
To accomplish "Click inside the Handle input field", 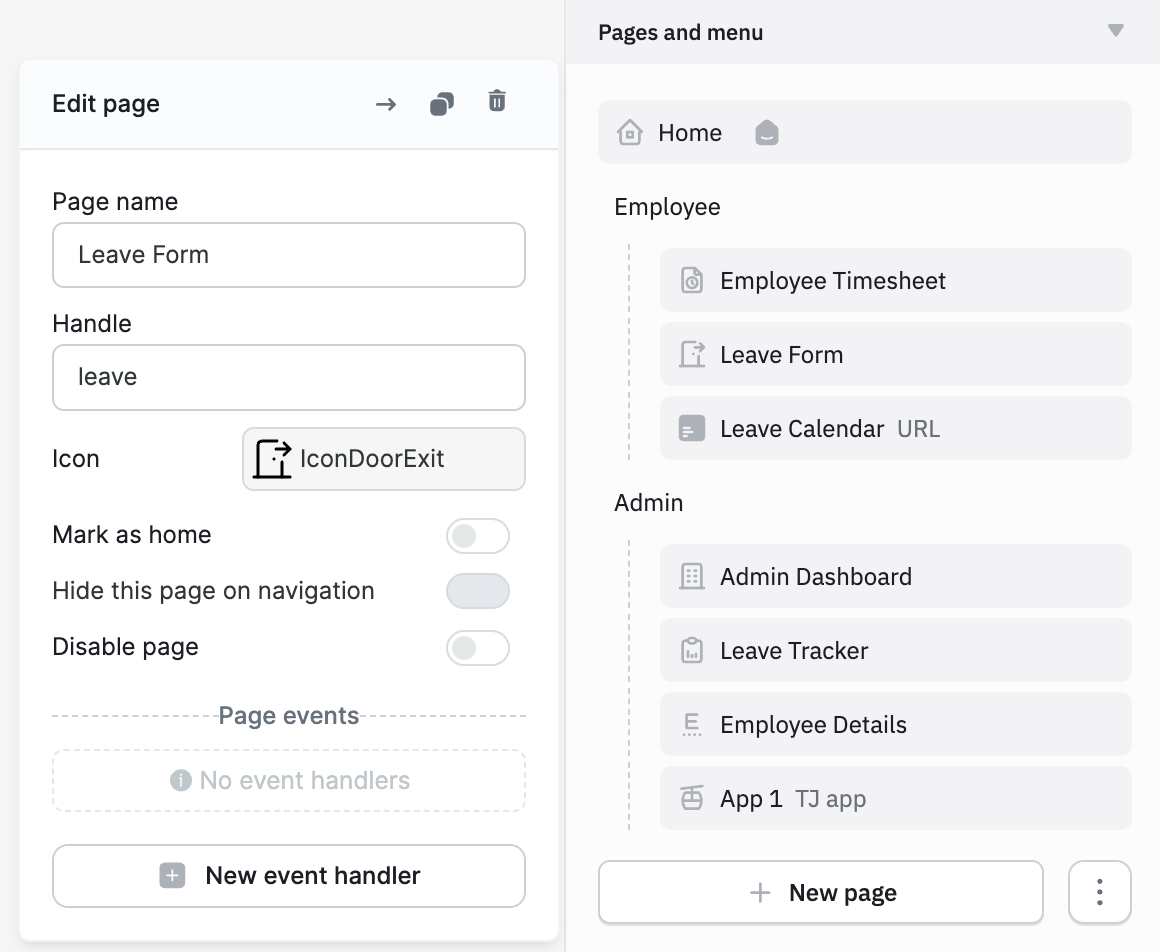I will pyautogui.click(x=289, y=377).
